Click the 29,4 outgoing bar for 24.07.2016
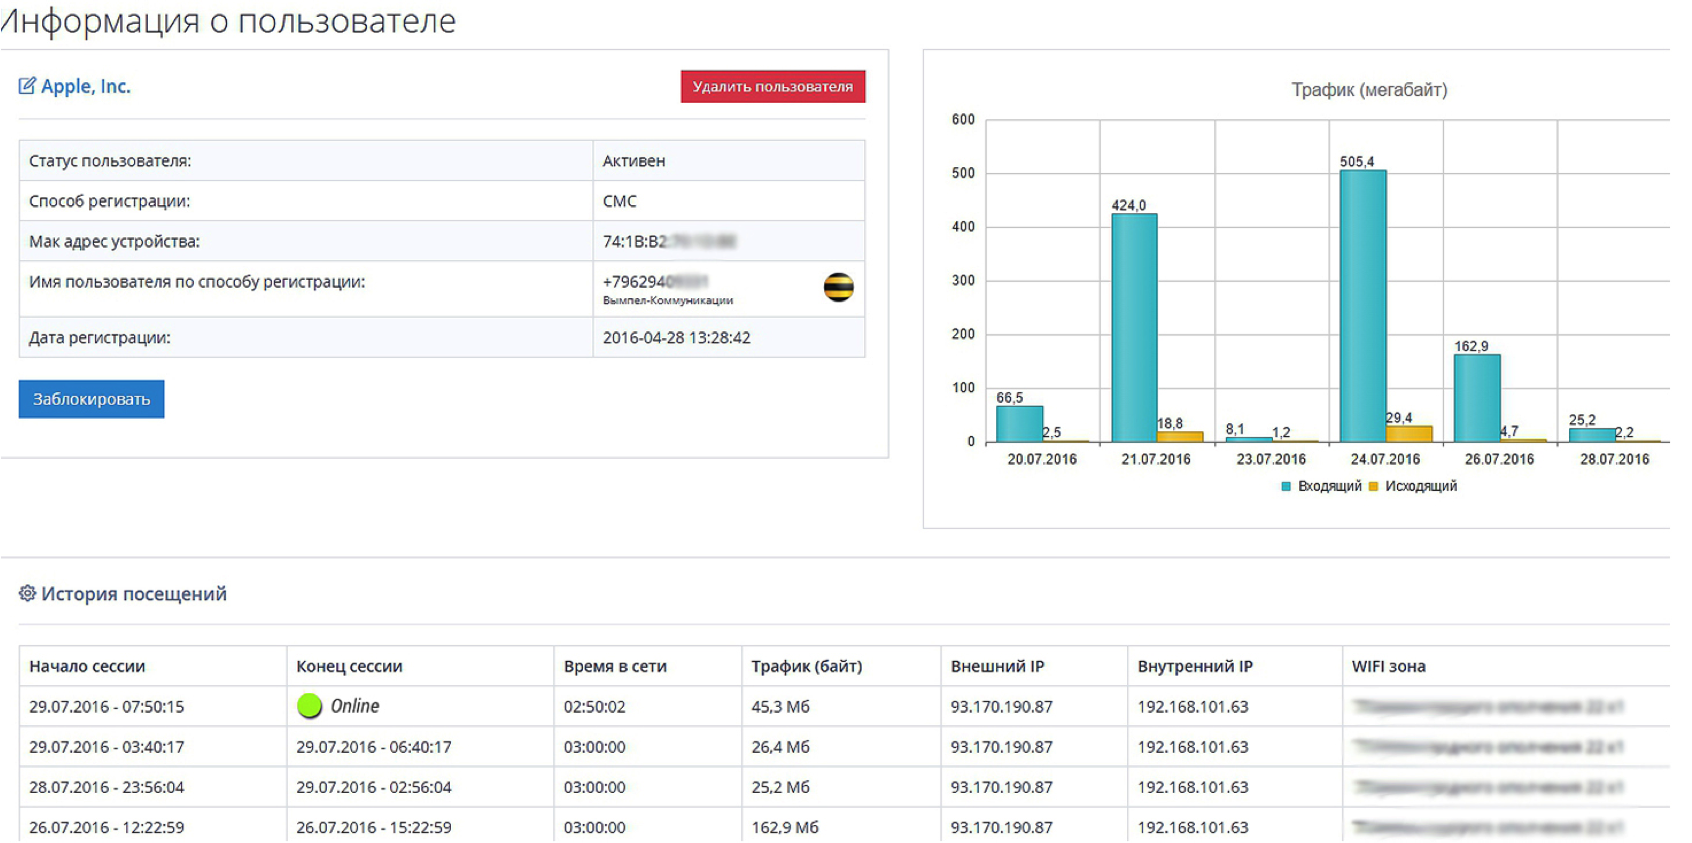The height and width of the screenshot is (843, 1692). (1409, 434)
